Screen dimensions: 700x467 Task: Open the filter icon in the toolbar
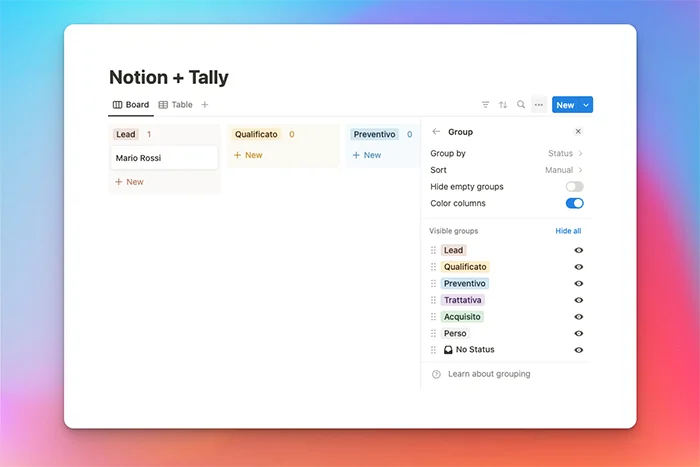pos(485,105)
